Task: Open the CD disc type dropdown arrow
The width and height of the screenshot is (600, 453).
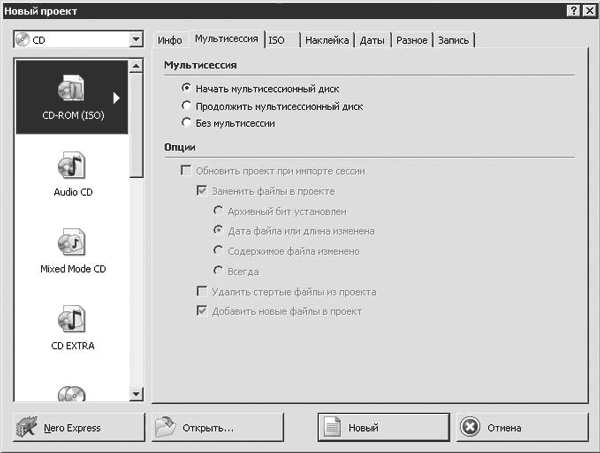Action: point(136,39)
